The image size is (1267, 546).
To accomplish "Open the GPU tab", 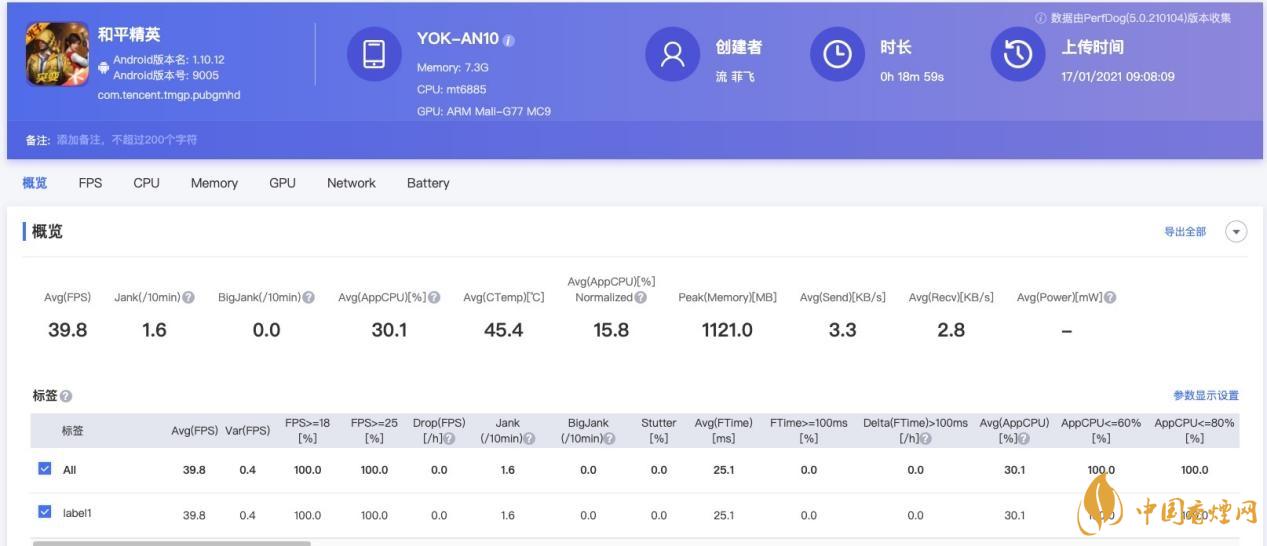I will click(282, 183).
